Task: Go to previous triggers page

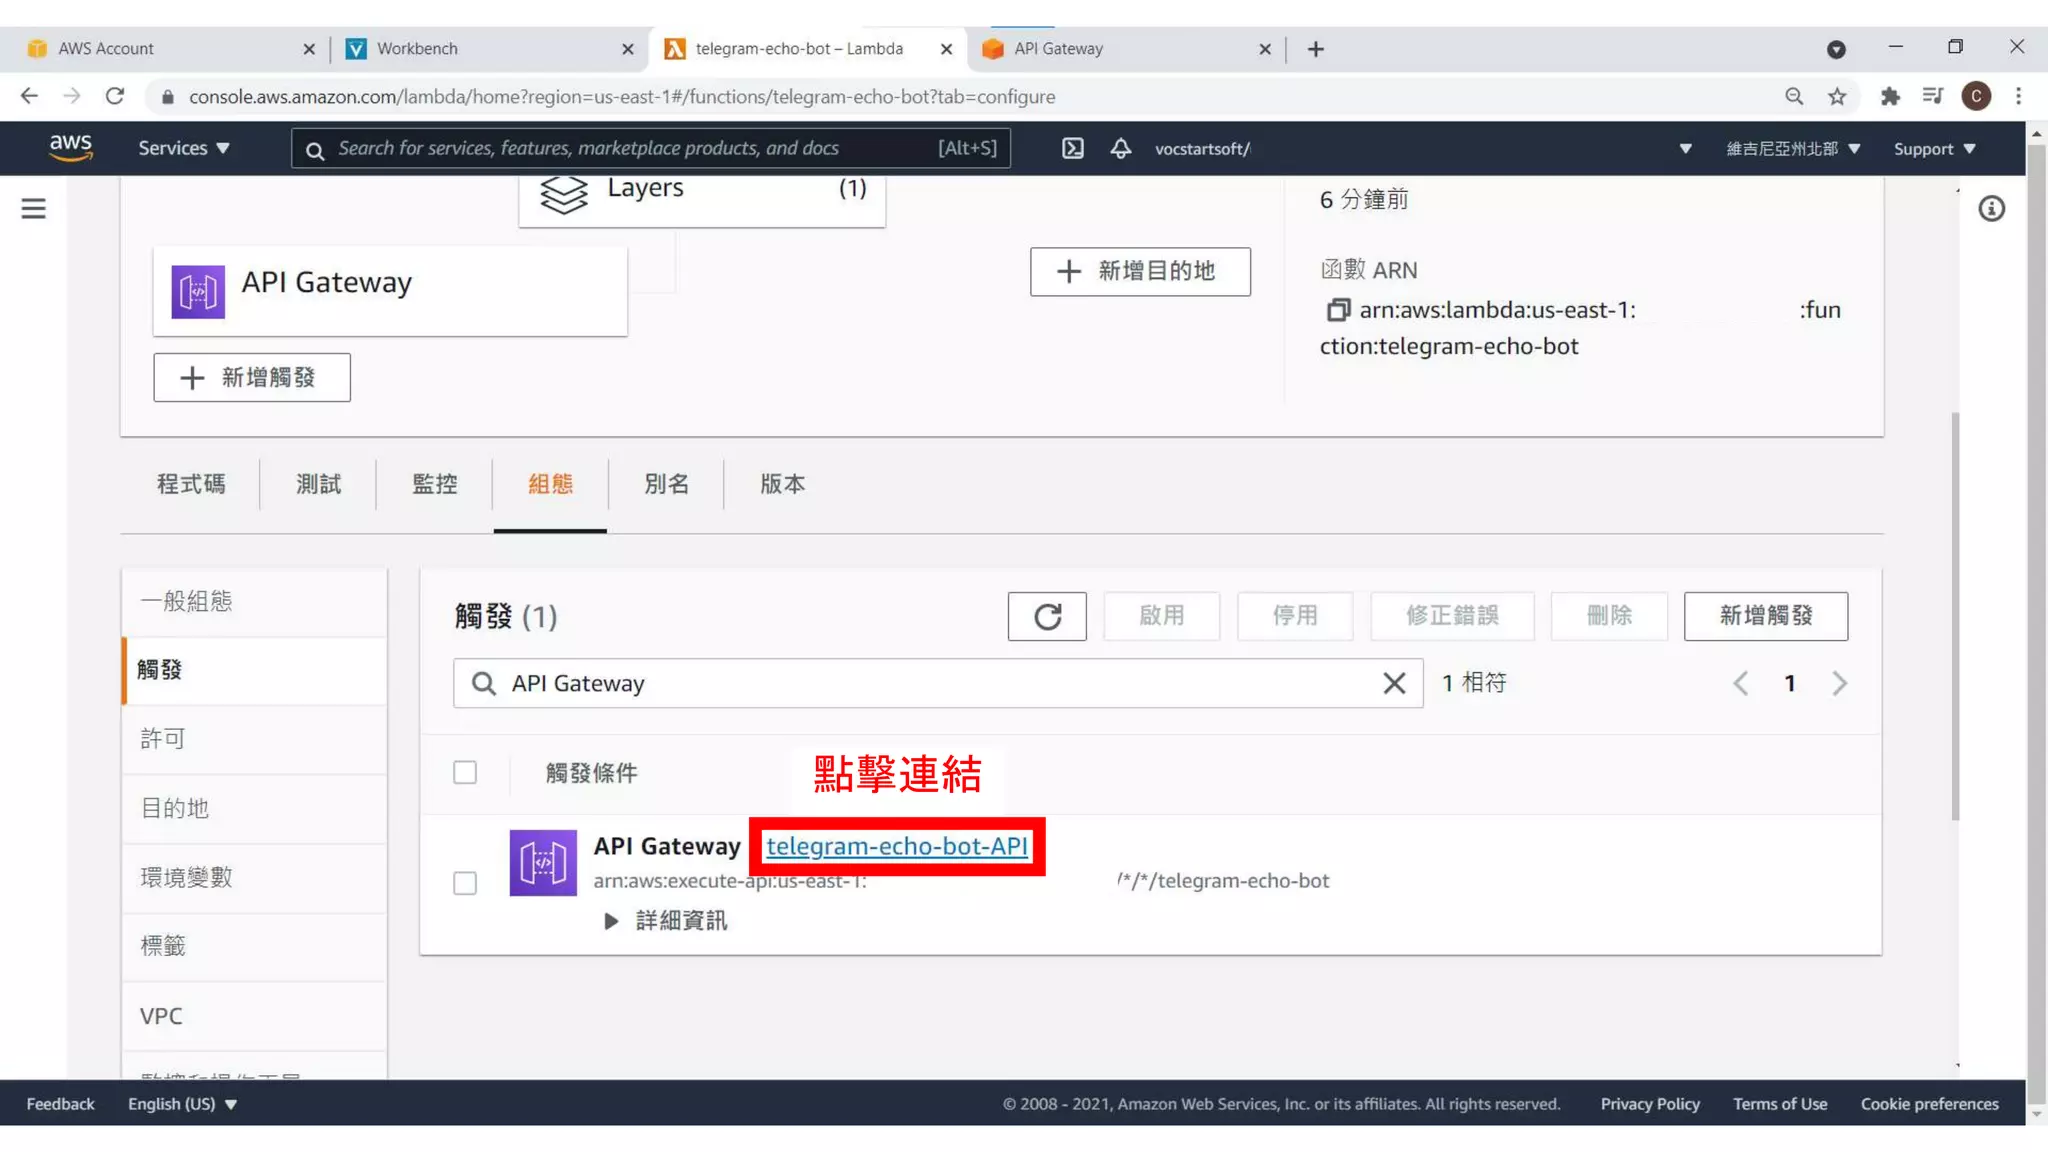Action: click(1741, 683)
